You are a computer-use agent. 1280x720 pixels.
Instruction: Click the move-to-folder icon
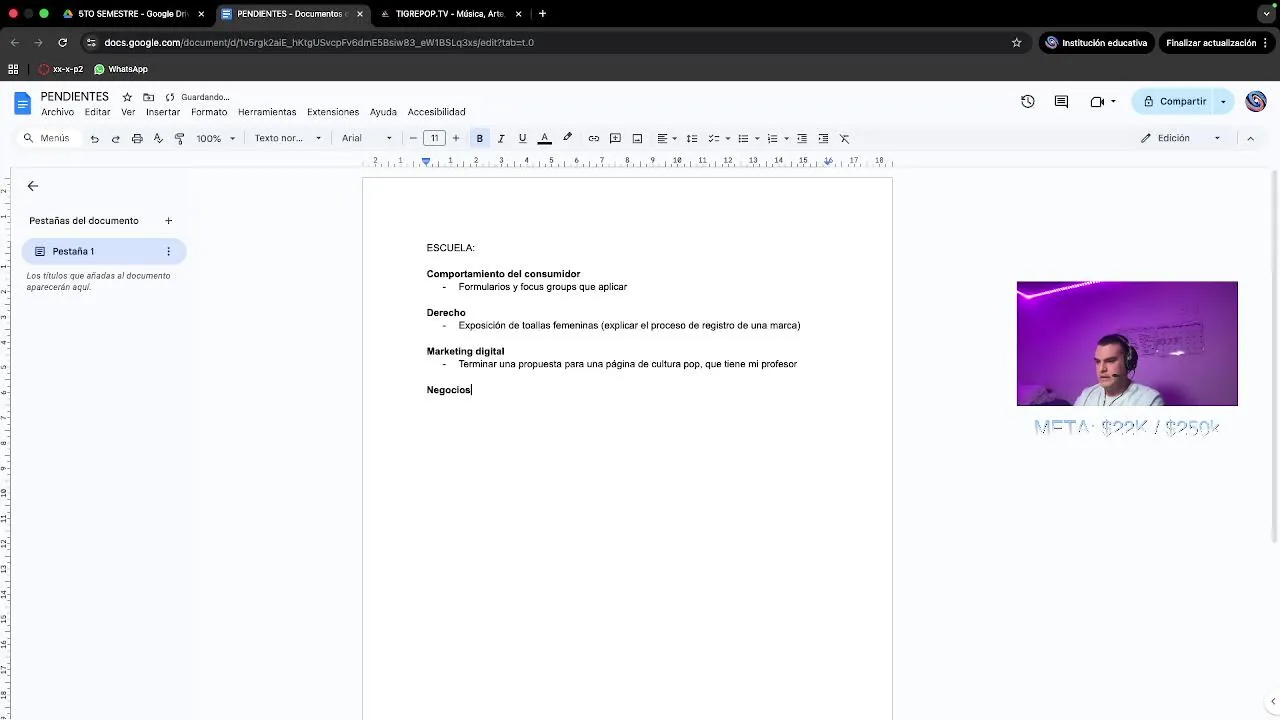(148, 97)
